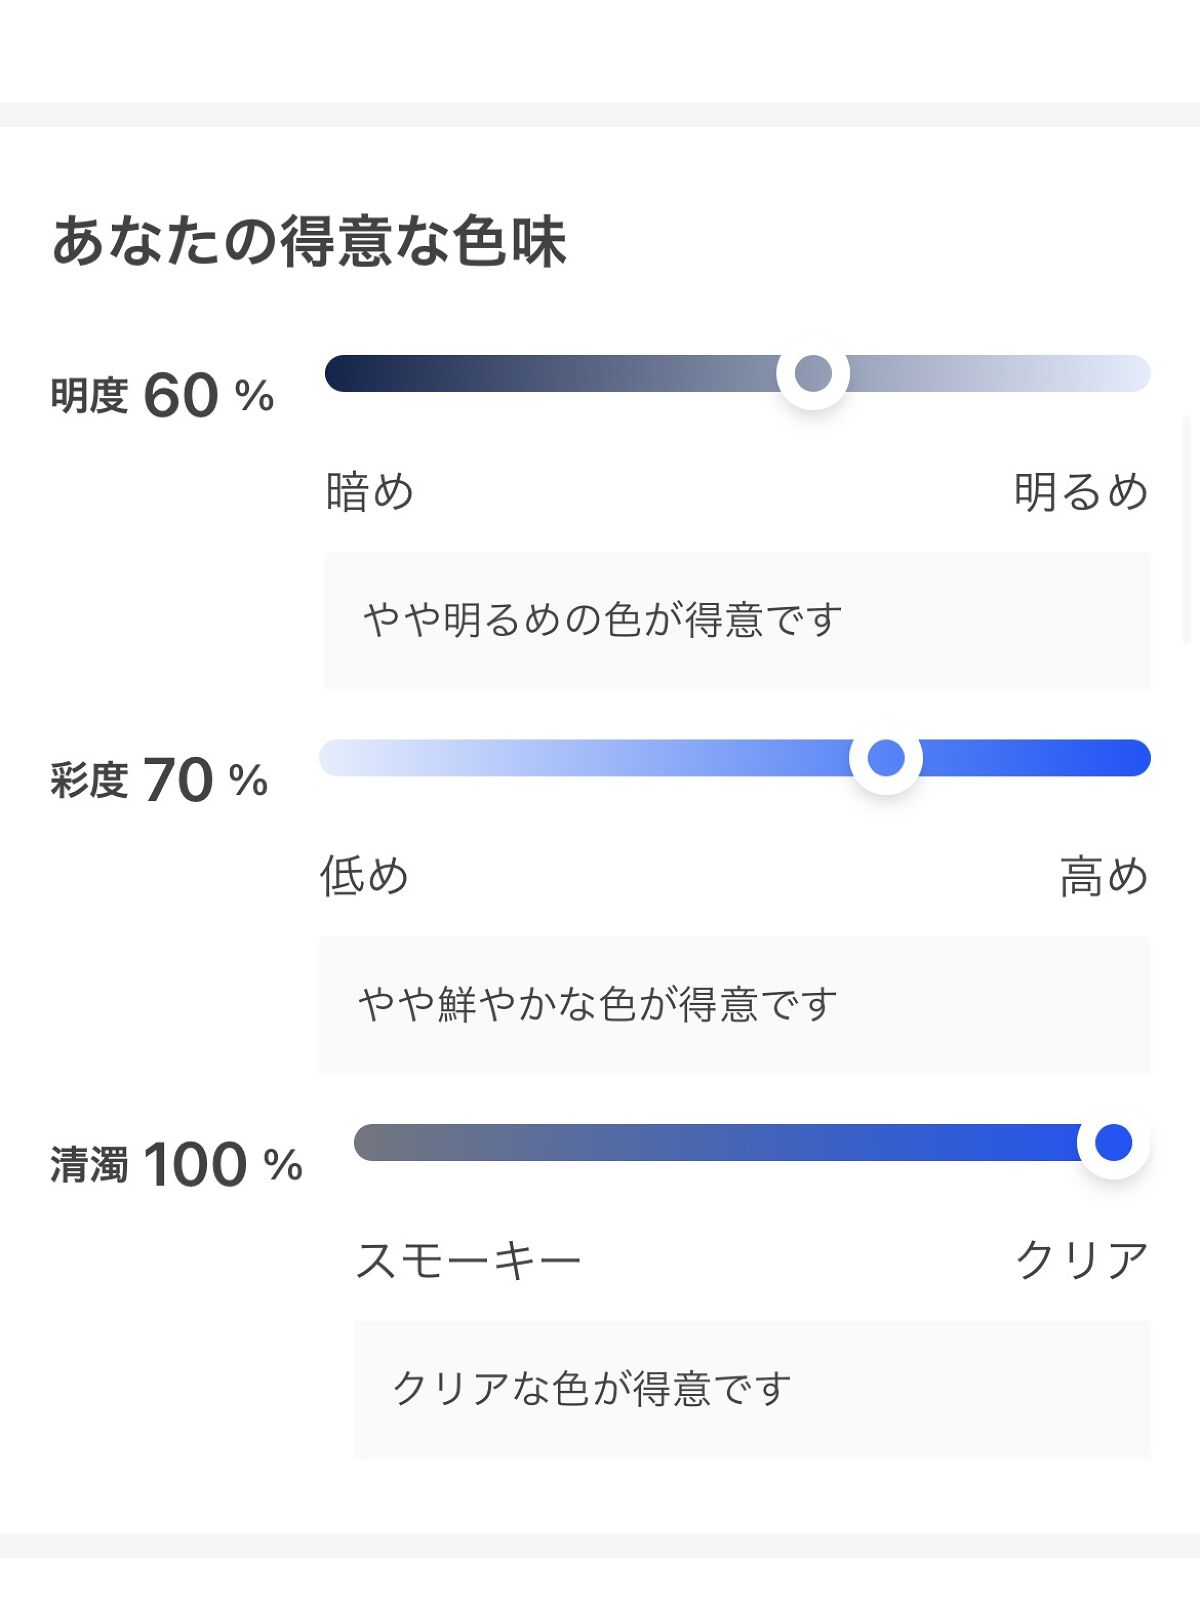The height and width of the screenshot is (1600, 1200).
Task: Click the 彩度 saturation slider handle
Action: 885,758
